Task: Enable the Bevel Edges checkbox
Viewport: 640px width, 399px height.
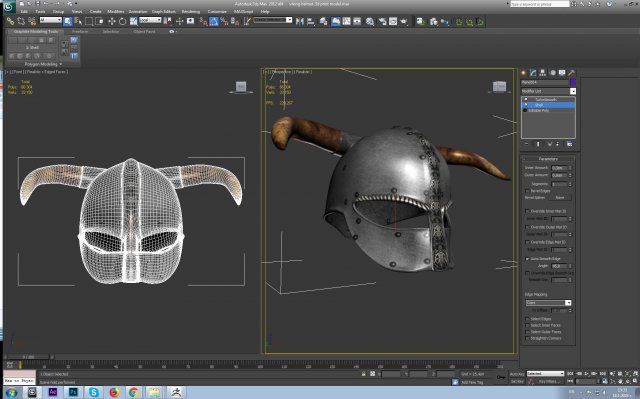Action: point(527,191)
